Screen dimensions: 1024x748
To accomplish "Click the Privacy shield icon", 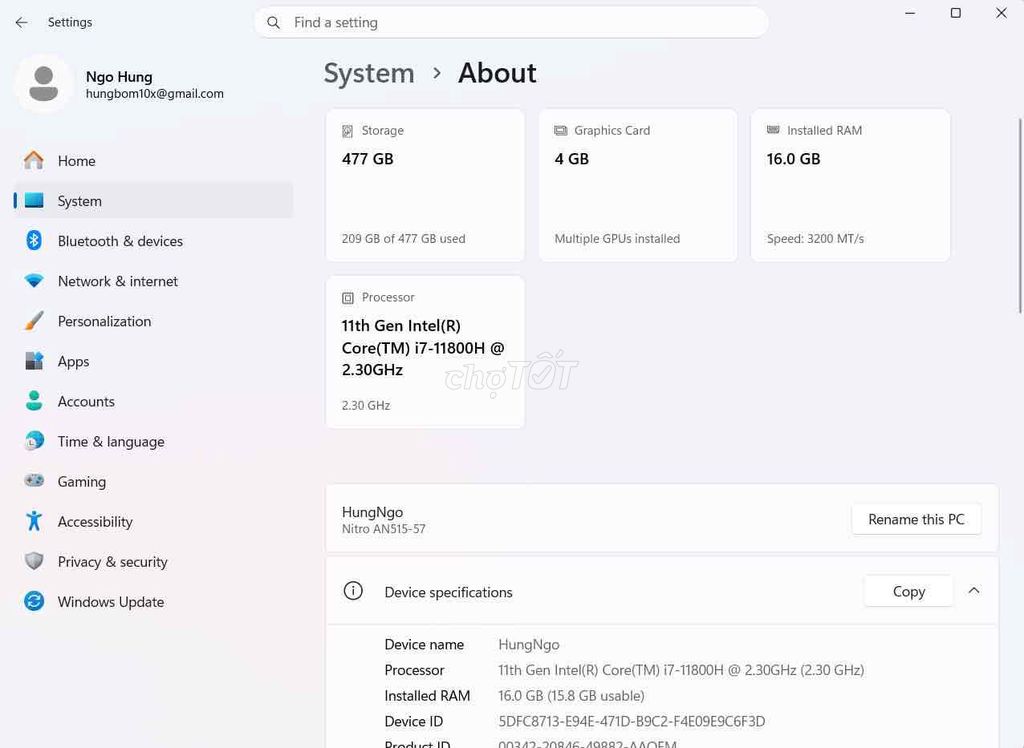I will coord(34,561).
